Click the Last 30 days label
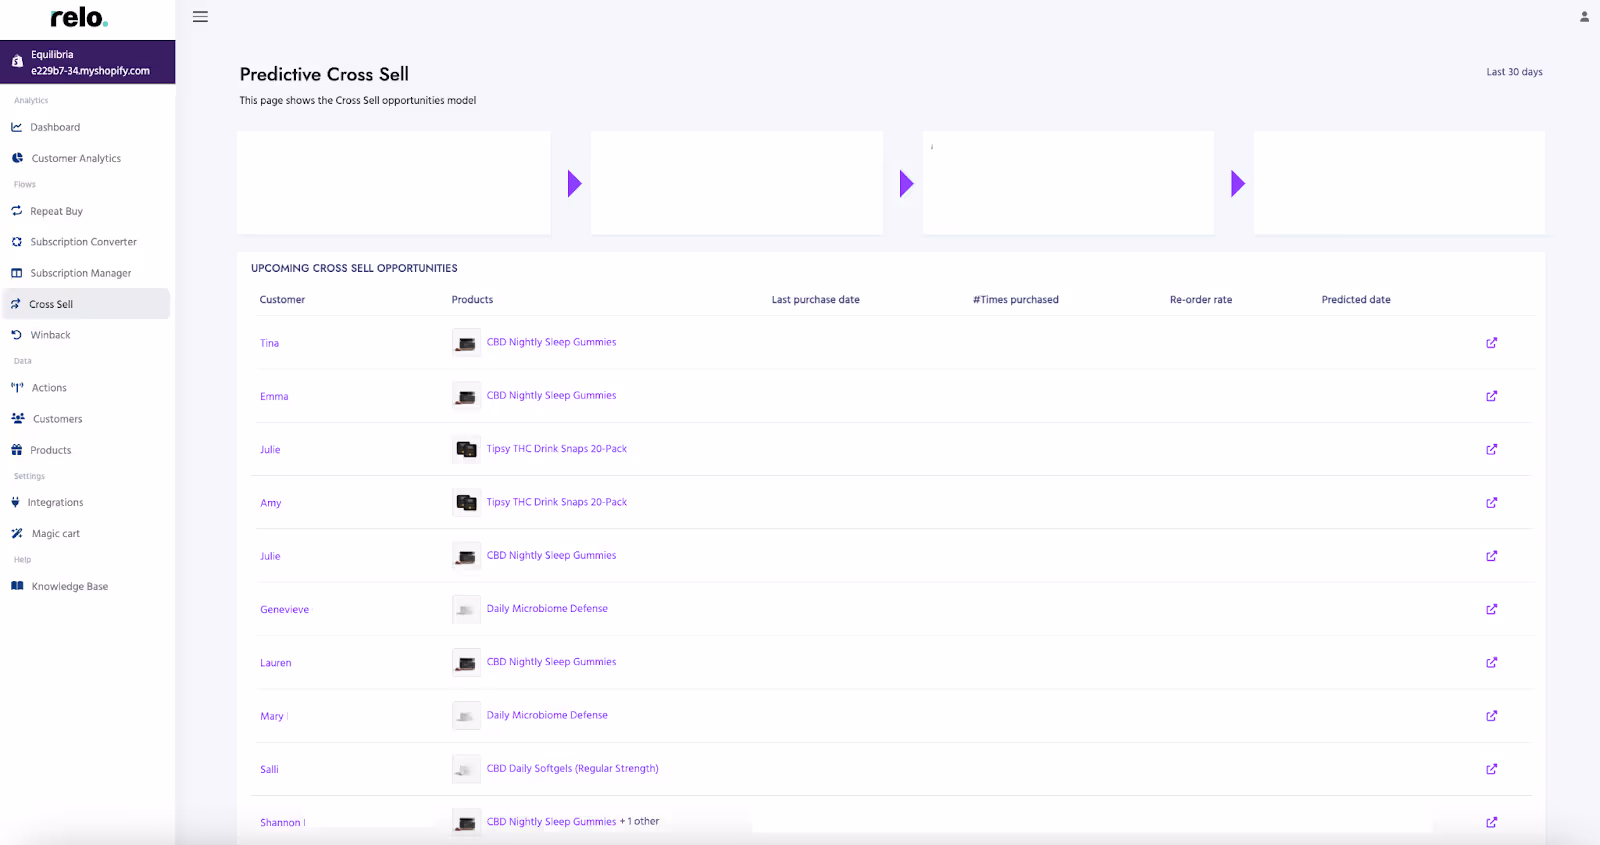The width and height of the screenshot is (1600, 845). 1514,72
